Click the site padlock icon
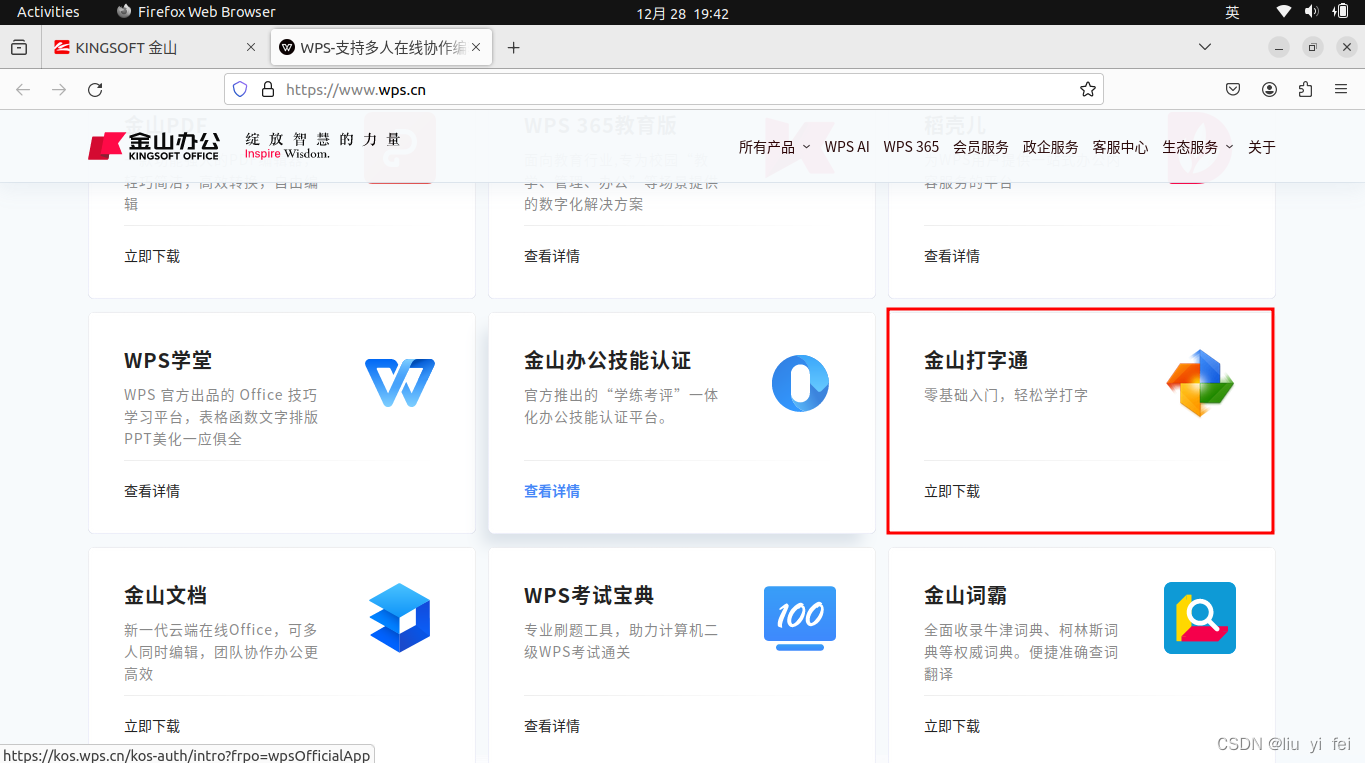Viewport: 1365px width, 763px height. [267, 89]
